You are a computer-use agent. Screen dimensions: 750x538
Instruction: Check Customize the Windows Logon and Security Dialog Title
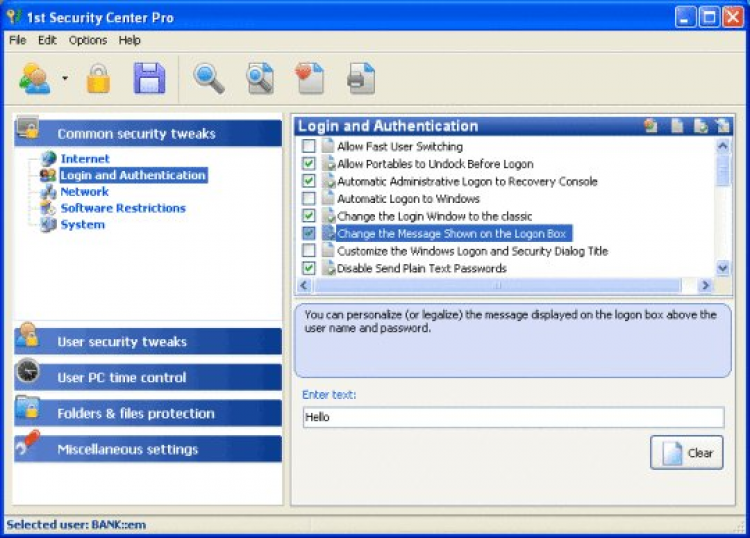point(309,250)
